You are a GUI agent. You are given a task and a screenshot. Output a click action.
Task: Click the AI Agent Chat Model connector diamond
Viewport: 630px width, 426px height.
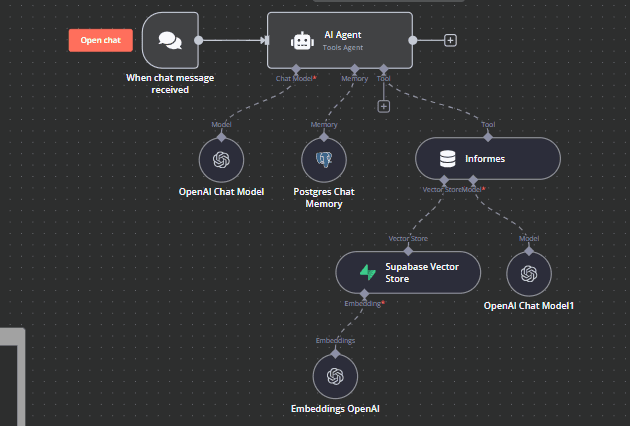coord(296,69)
